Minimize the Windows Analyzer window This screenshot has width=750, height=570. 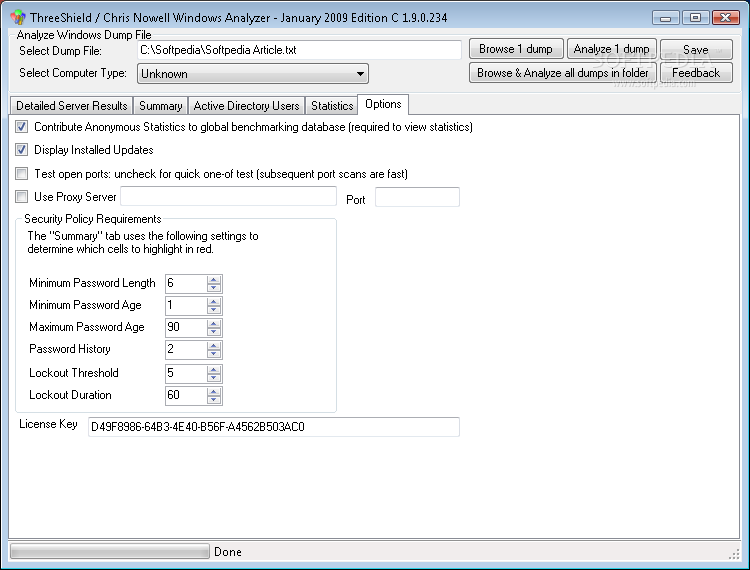pos(665,18)
